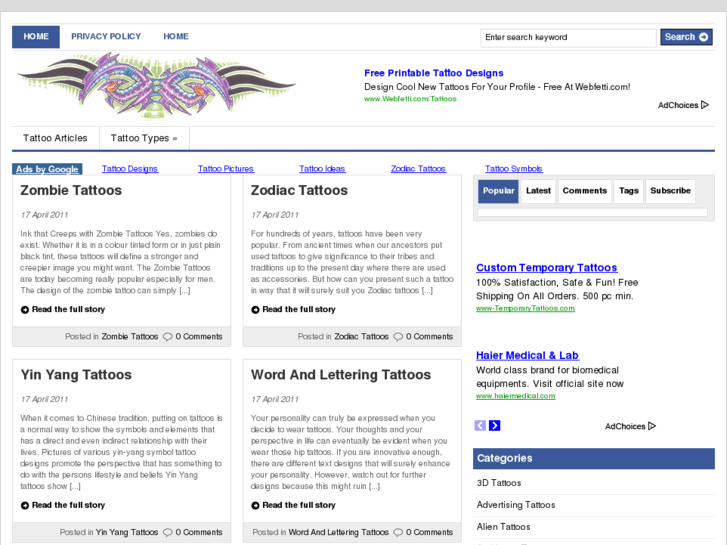
Task: Open 0 Comments on Zodiac Tattoos post
Action: [x=429, y=337]
